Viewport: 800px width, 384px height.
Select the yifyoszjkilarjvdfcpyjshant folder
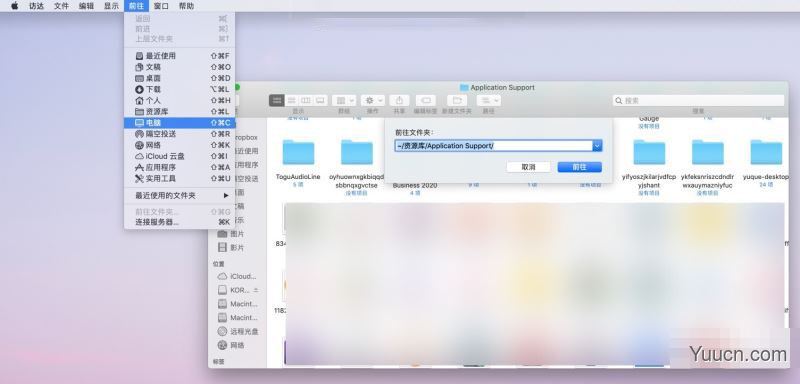[649, 152]
